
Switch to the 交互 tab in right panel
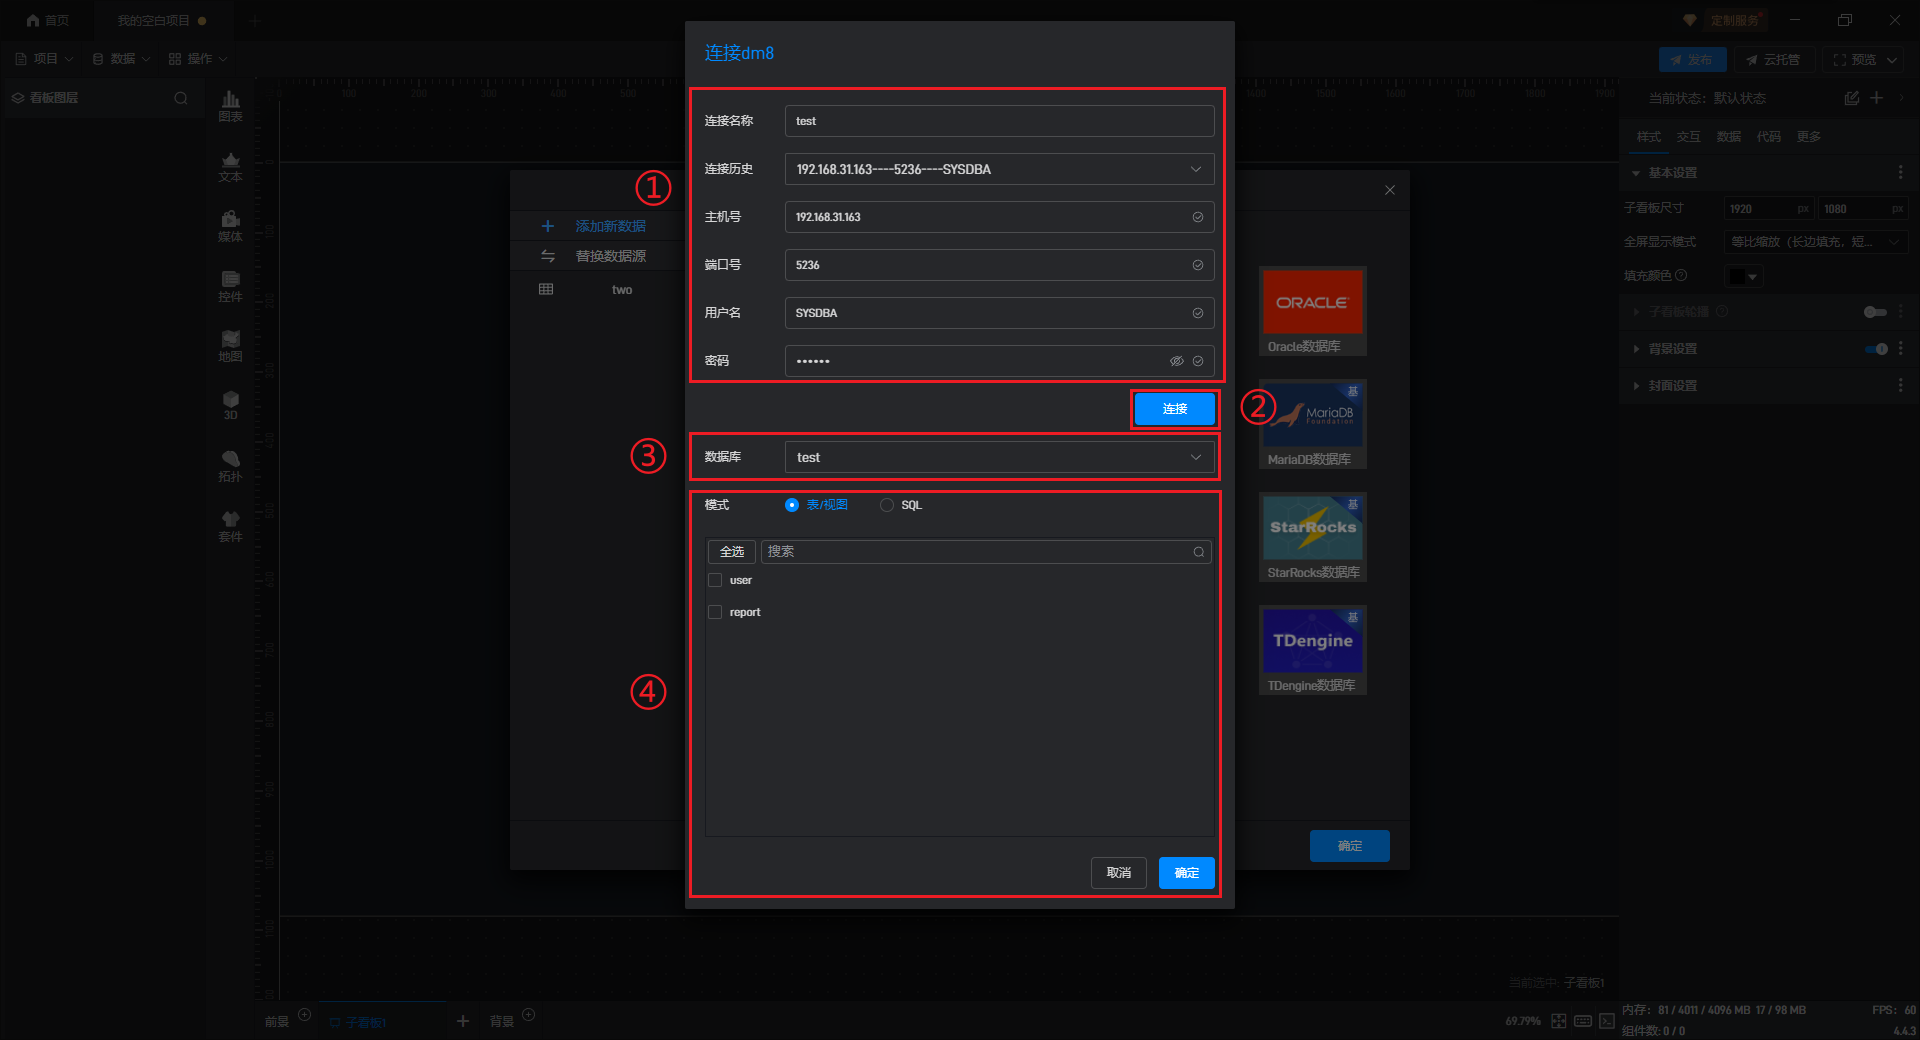(x=1688, y=137)
